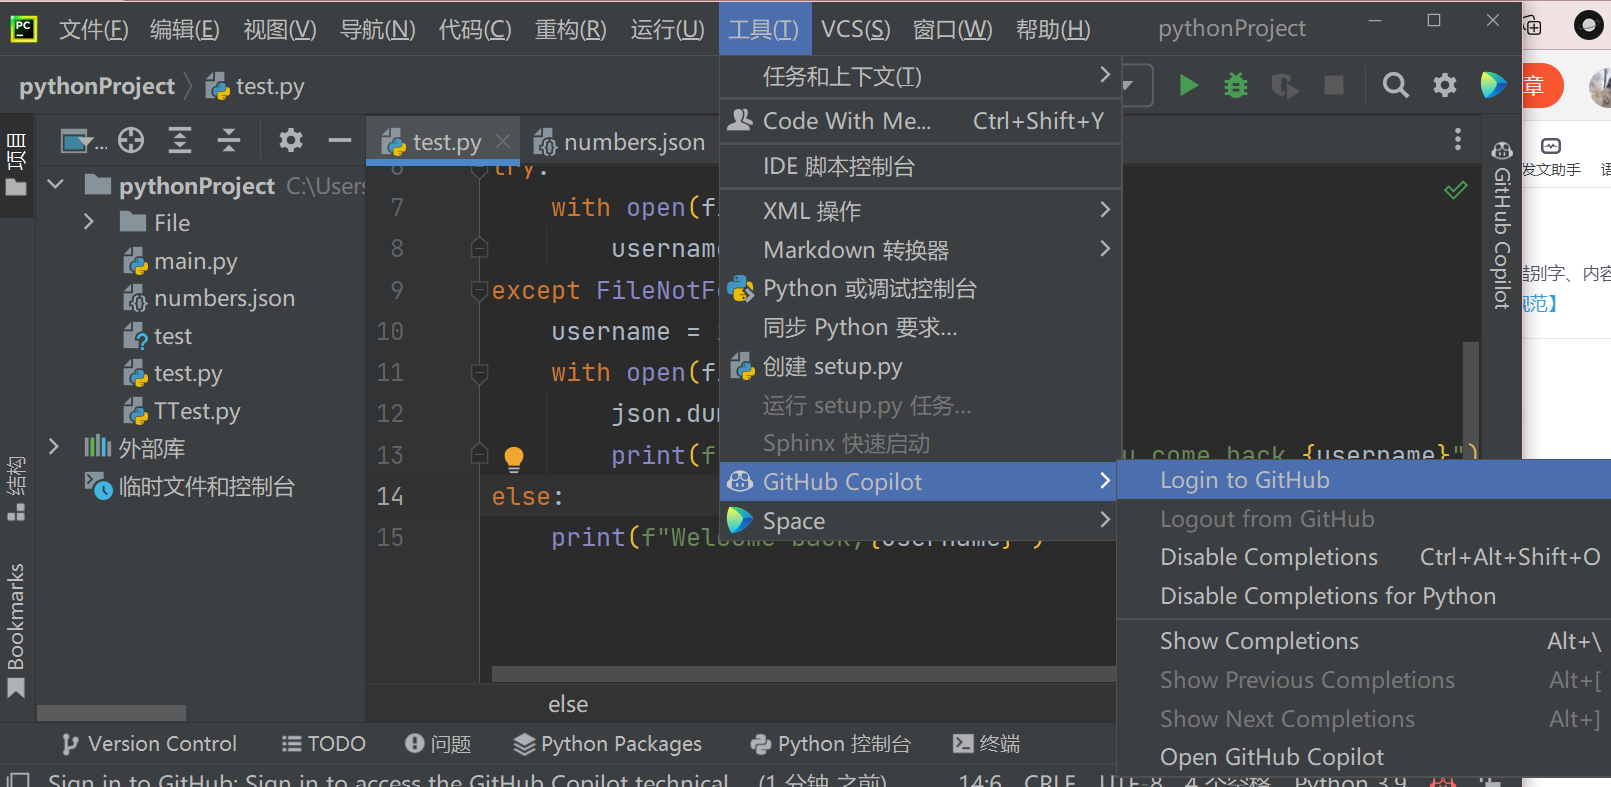Select main.py in project tree
Viewport: 1611px width, 787px height.
point(180,261)
